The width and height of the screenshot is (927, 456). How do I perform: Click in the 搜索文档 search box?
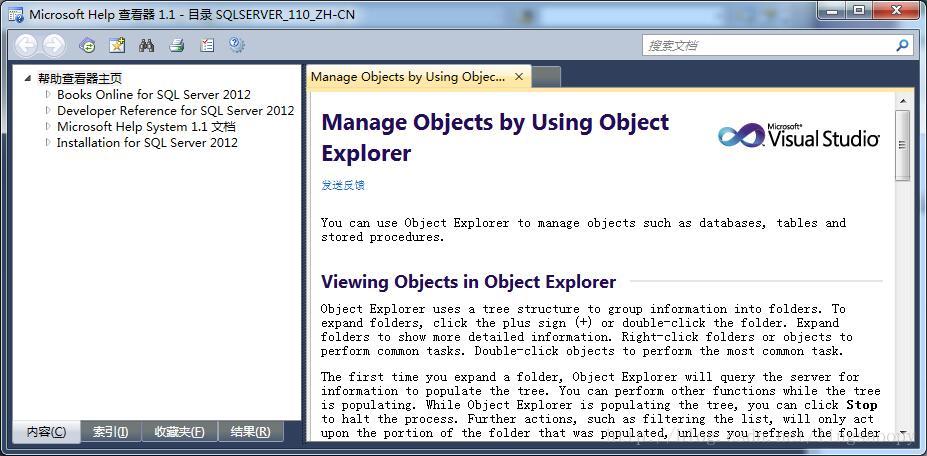(x=768, y=45)
